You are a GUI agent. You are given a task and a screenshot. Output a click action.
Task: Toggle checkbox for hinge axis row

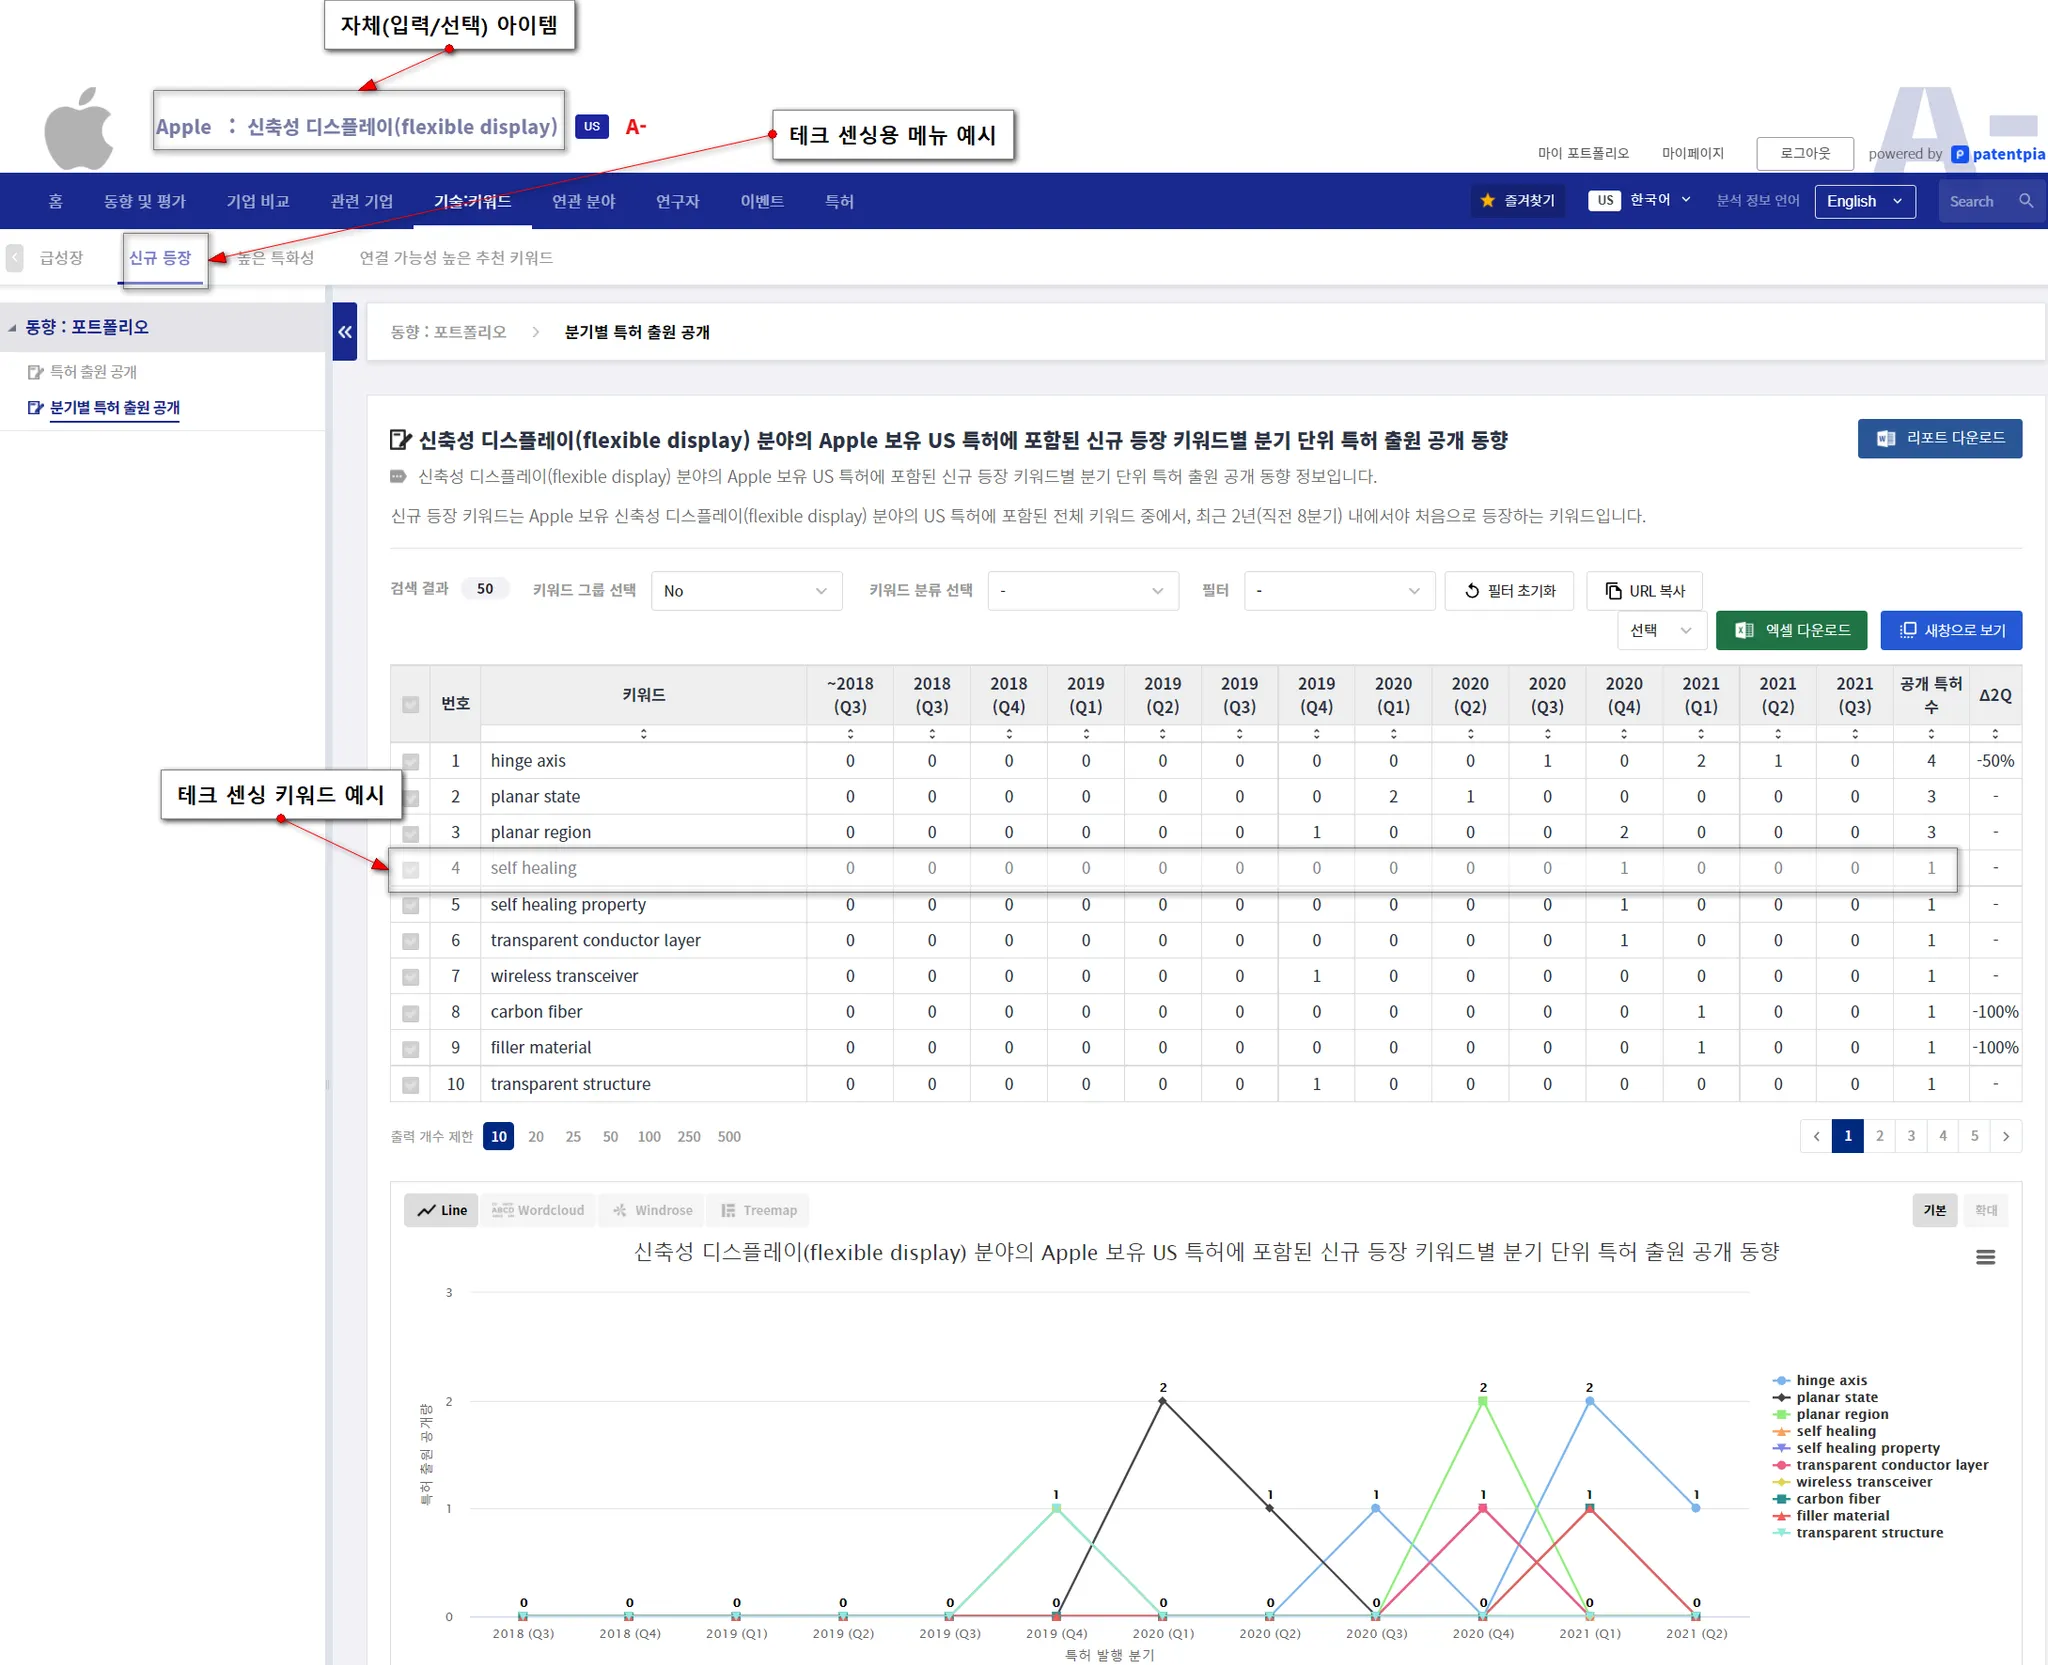click(x=411, y=762)
